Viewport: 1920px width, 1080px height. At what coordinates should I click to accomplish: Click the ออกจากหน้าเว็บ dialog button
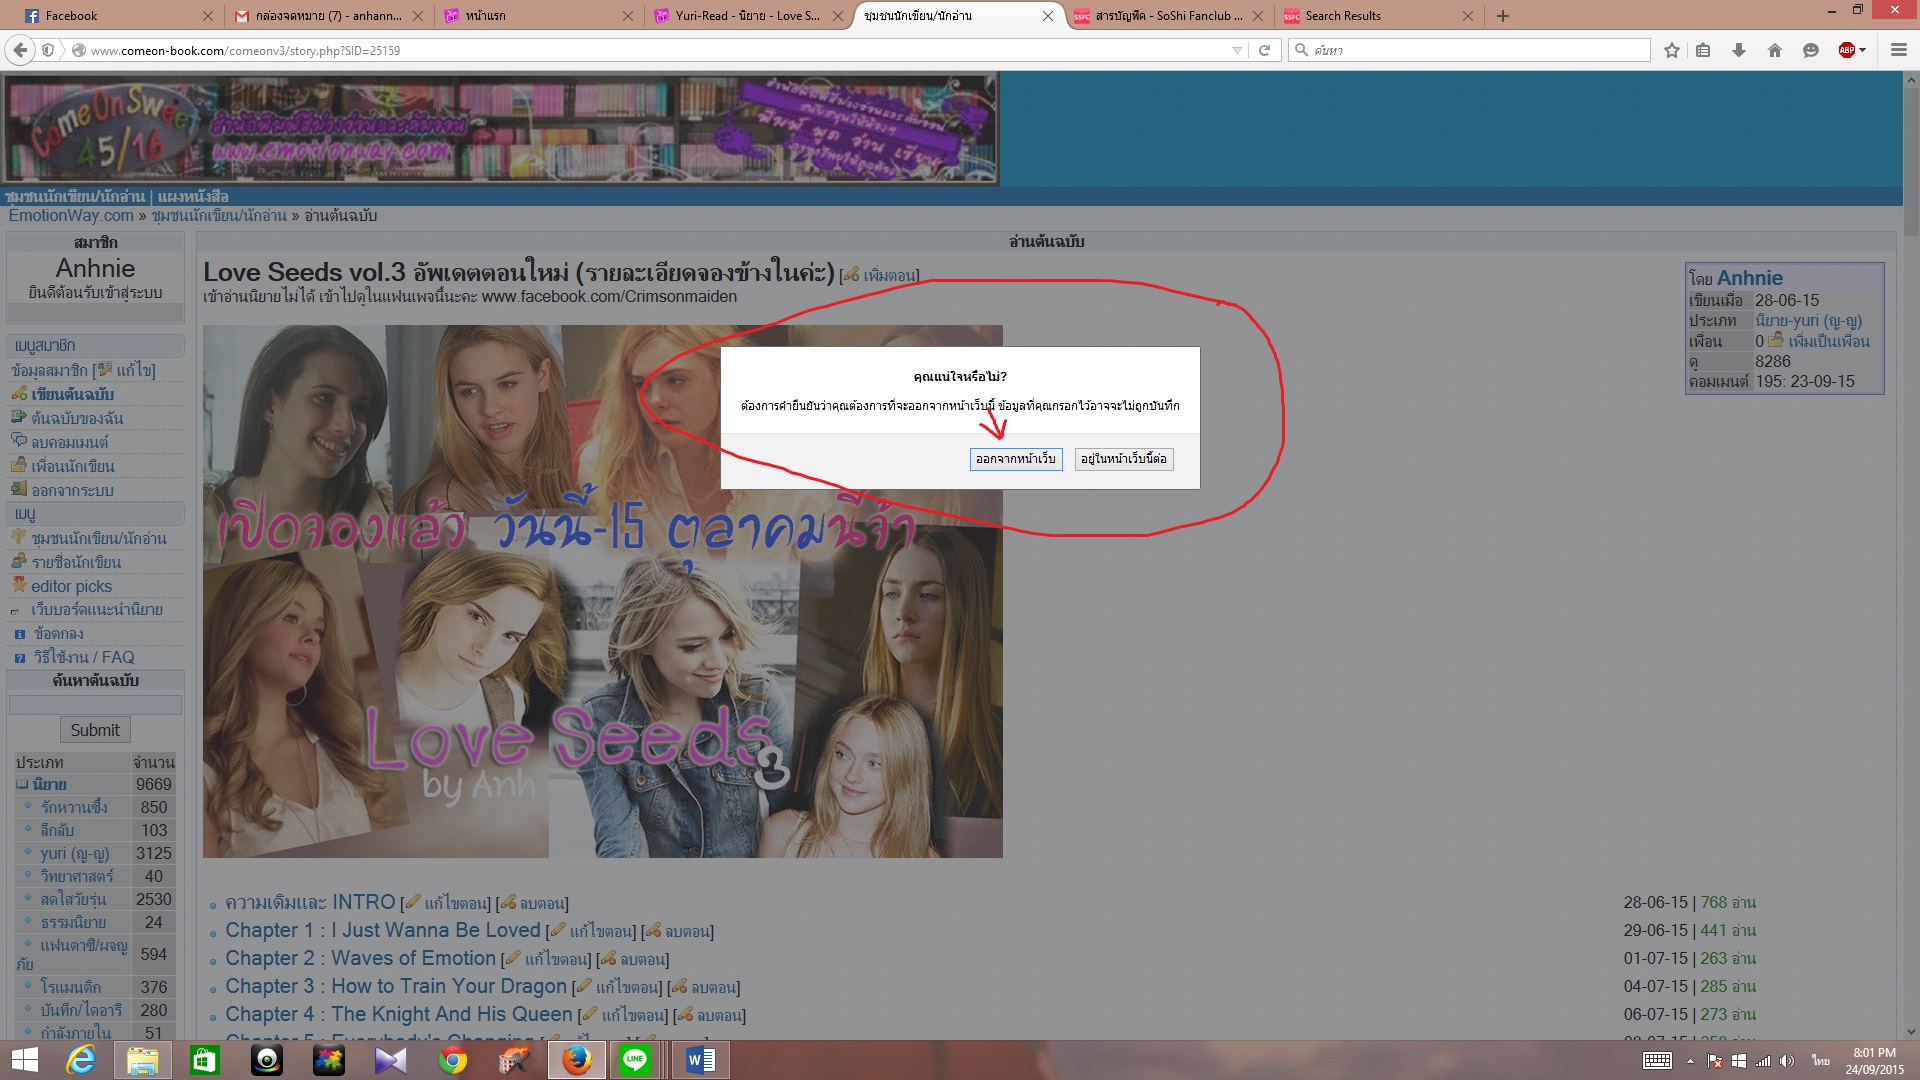(x=1015, y=459)
